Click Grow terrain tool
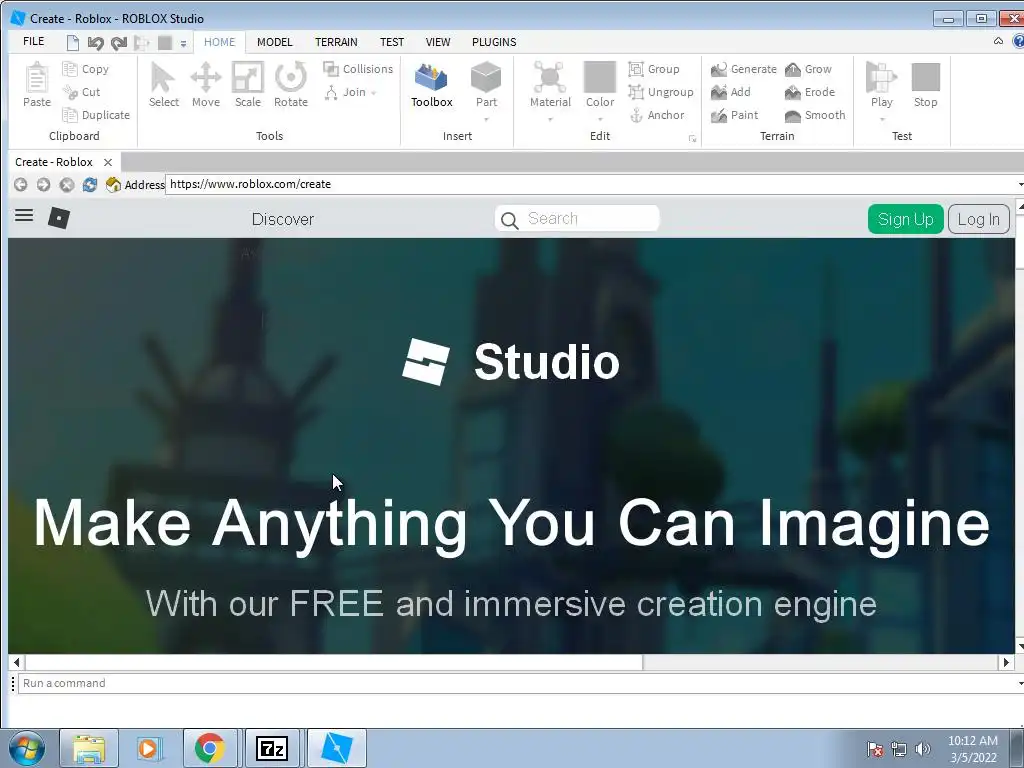Viewport: 1024px width, 768px height. tap(808, 69)
